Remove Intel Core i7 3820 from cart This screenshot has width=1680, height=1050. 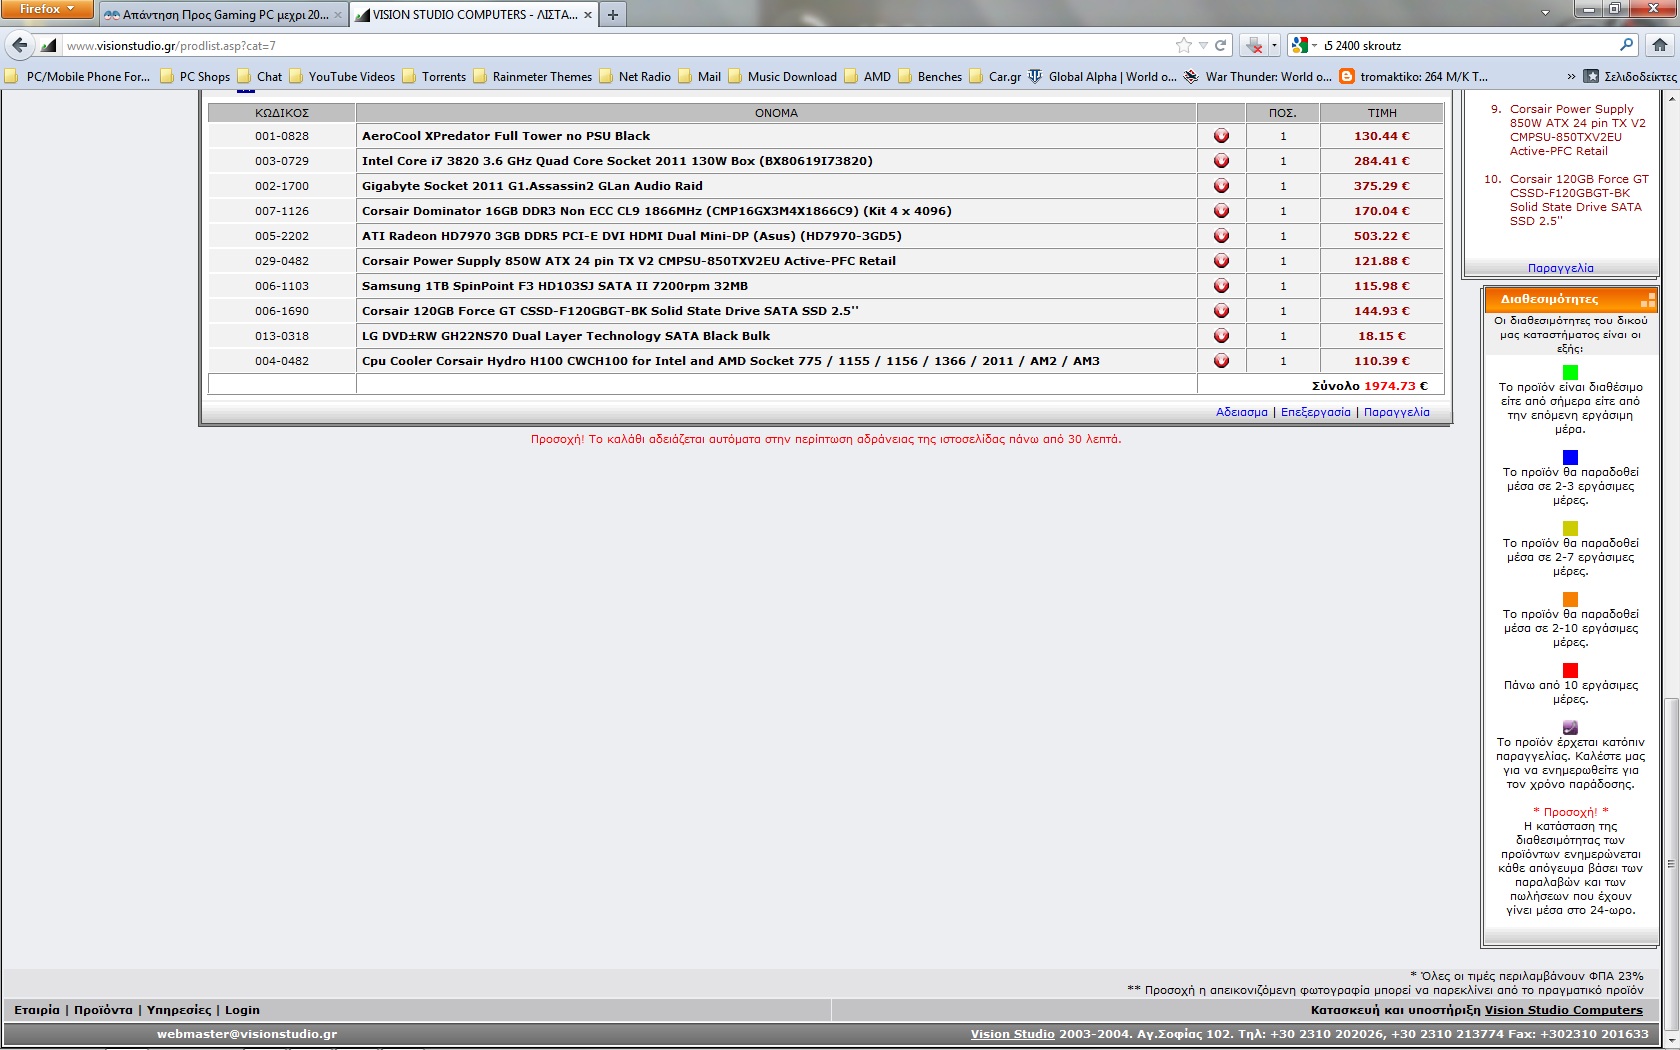(x=1221, y=161)
